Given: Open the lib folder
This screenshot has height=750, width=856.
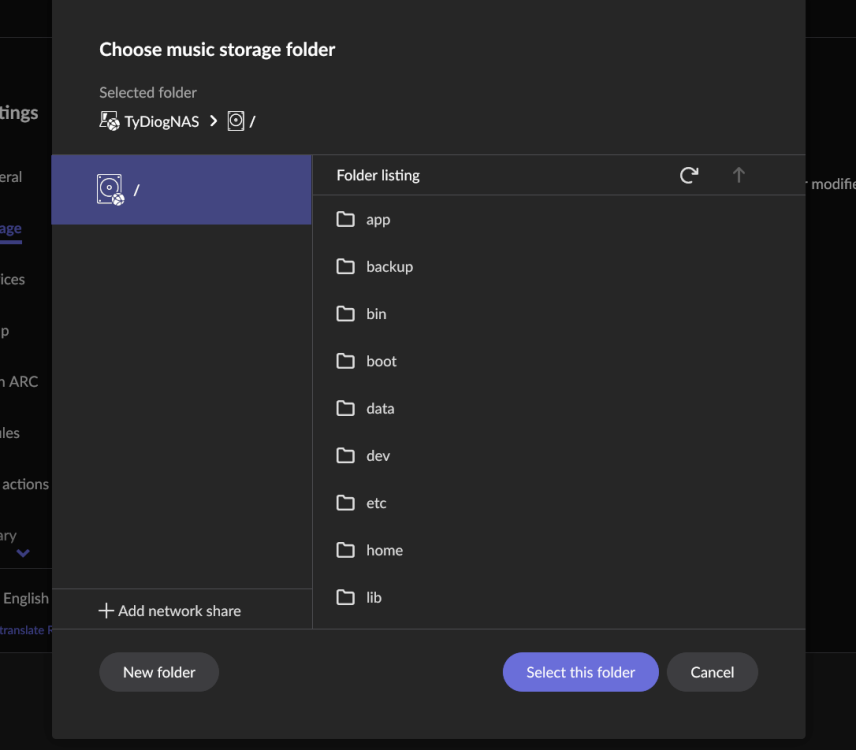Looking at the screenshot, I should [x=559, y=597].
